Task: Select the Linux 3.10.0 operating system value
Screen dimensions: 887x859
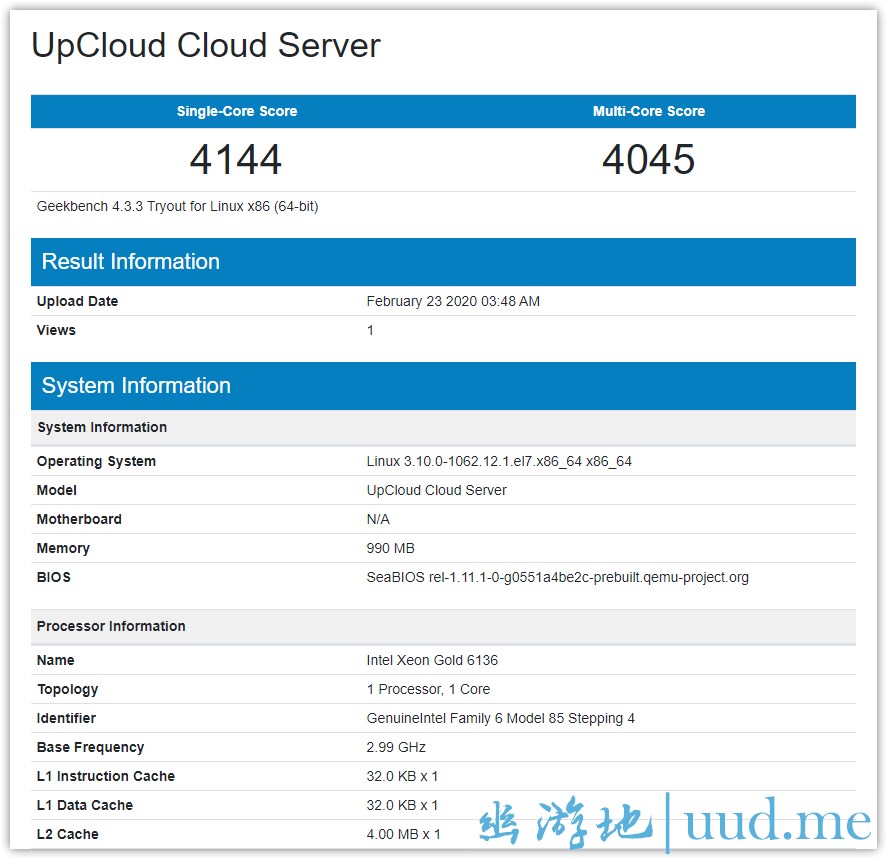Action: pyautogui.click(x=499, y=461)
